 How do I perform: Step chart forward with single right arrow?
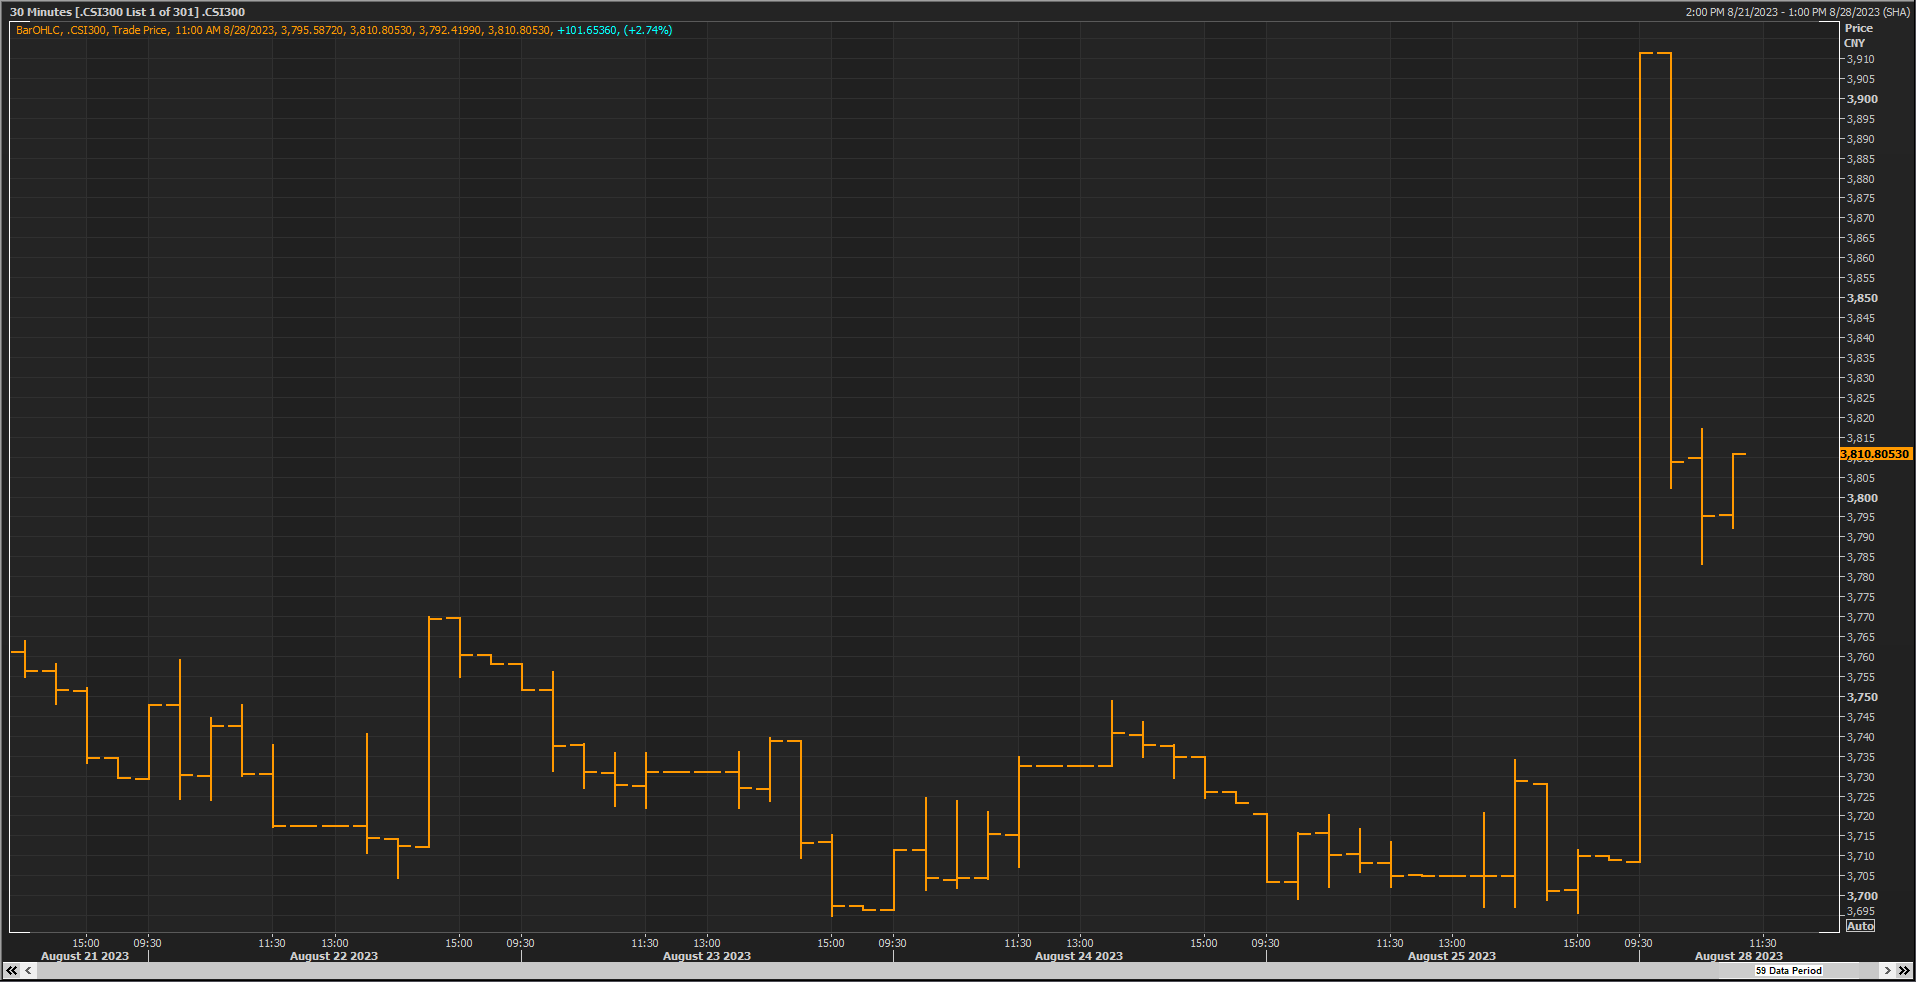pyautogui.click(x=1887, y=970)
